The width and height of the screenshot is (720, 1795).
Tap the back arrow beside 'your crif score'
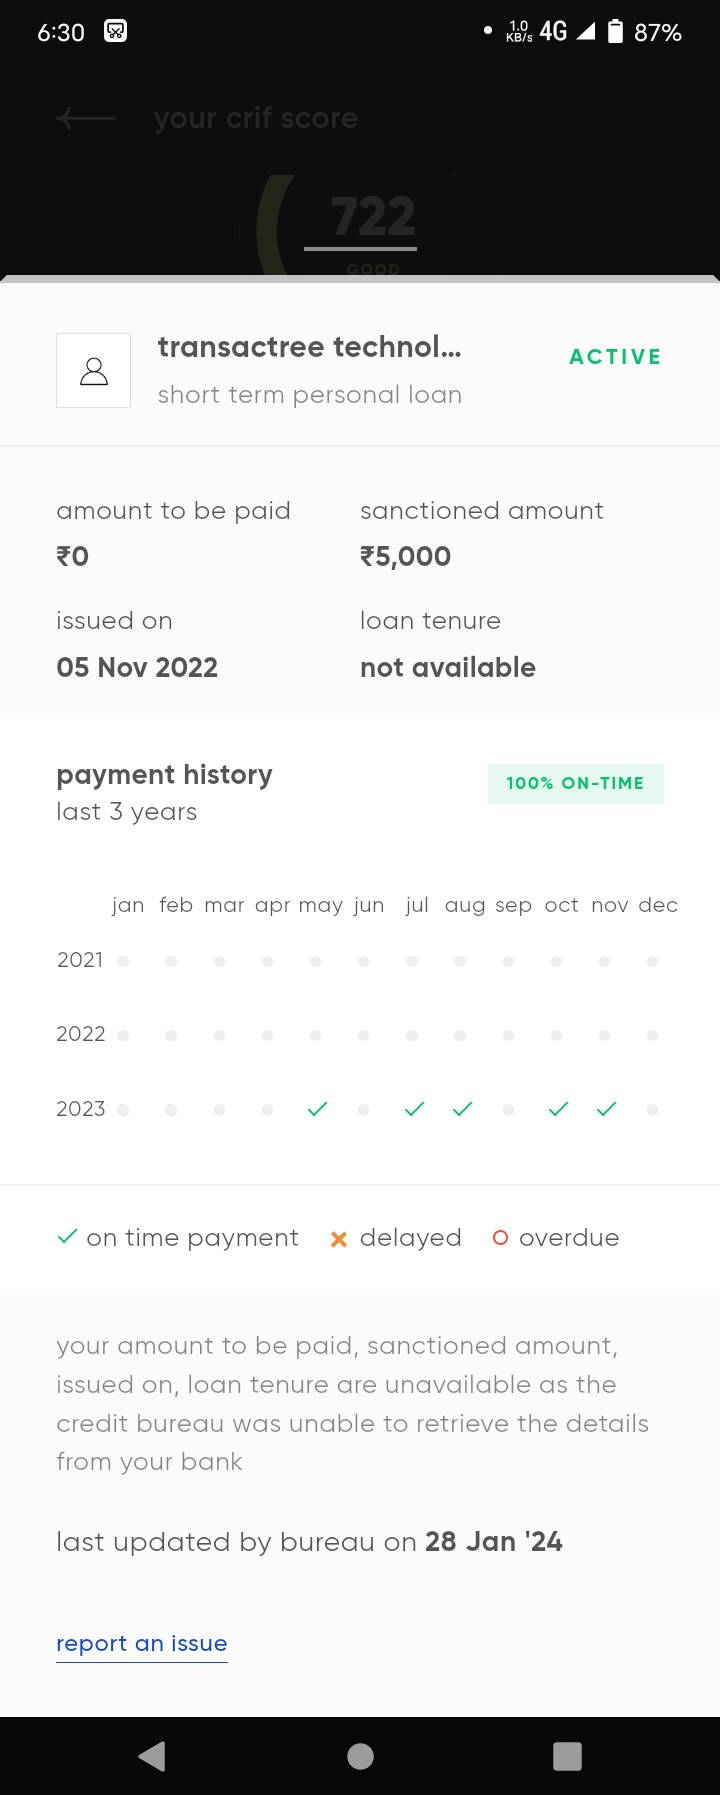85,119
